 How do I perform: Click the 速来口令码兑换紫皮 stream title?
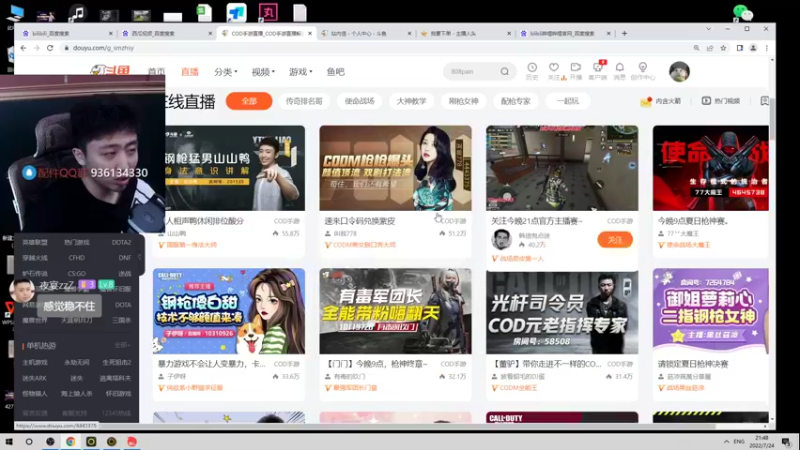point(360,221)
